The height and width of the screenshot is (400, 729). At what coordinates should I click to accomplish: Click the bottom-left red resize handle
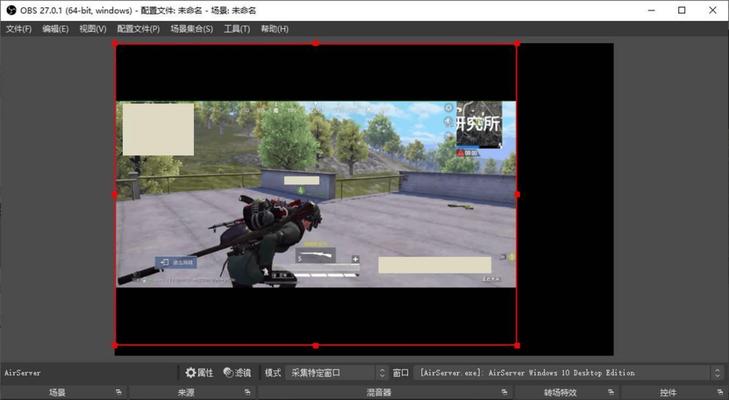pyautogui.click(x=115, y=346)
